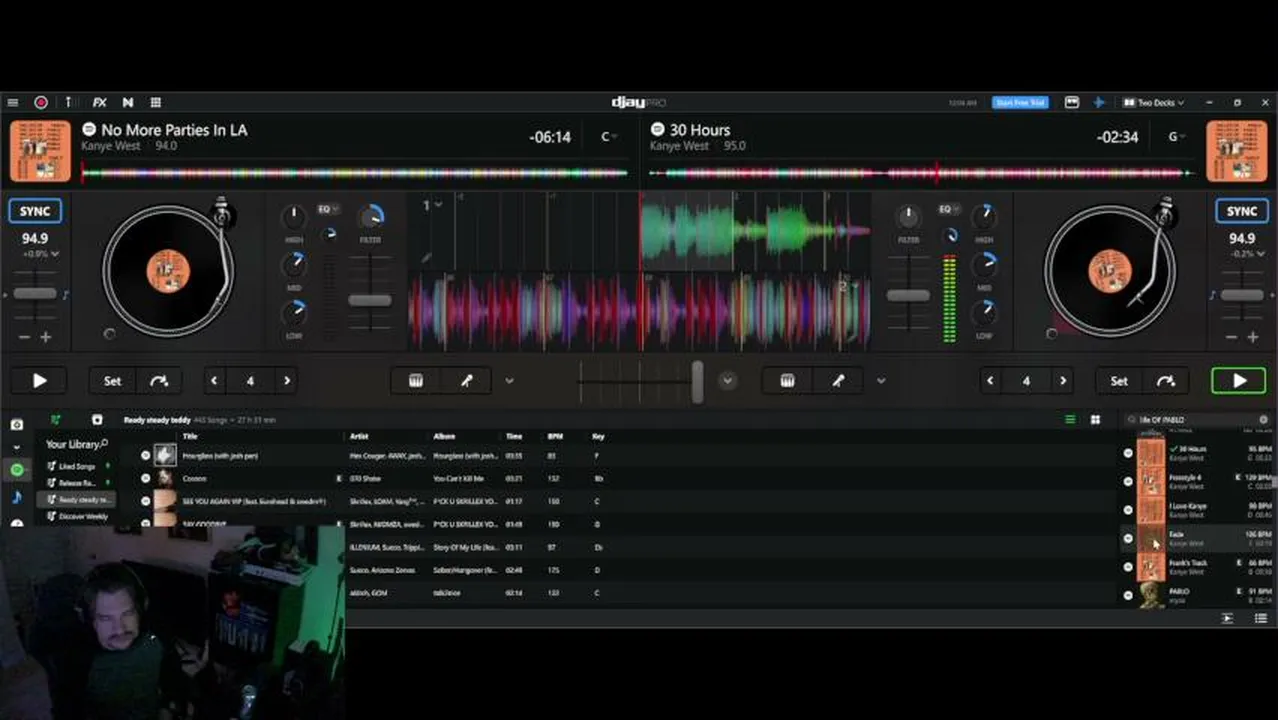The height and width of the screenshot is (720, 1278).
Task: Jump to cue arrow on left deck
Action: point(159,381)
